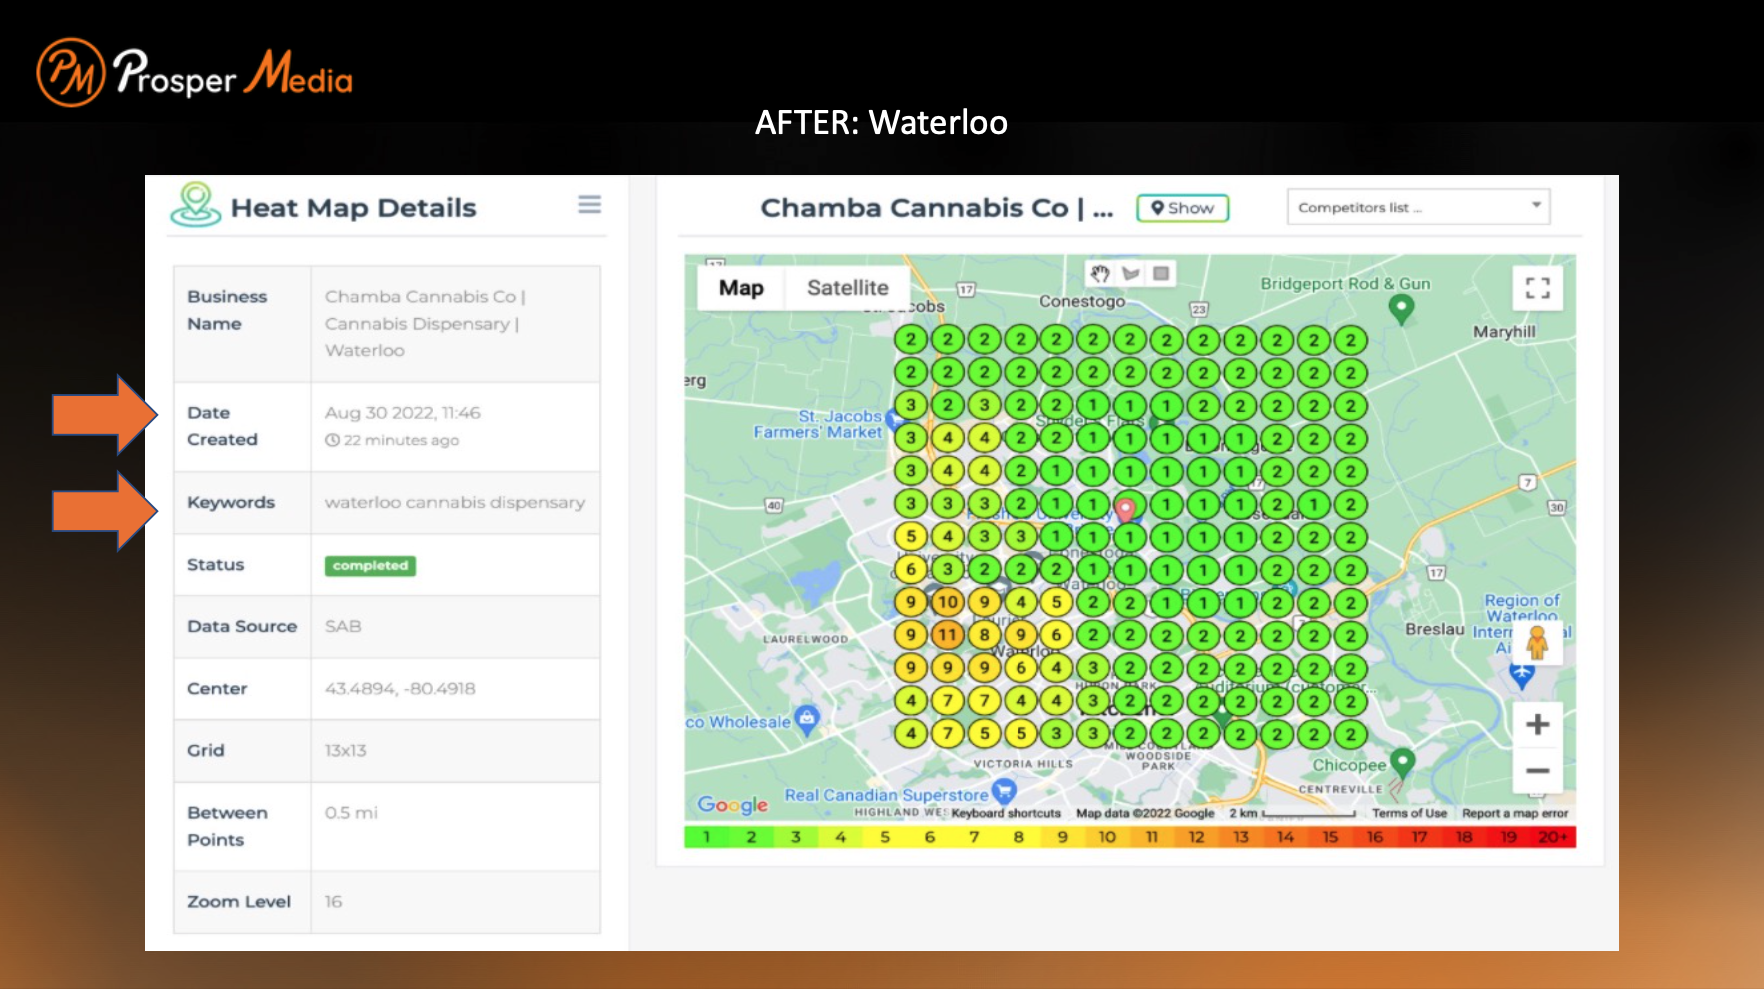Click the clock icon beside 22 minutes ago
Screen dimensions: 1764x989
pos(332,440)
